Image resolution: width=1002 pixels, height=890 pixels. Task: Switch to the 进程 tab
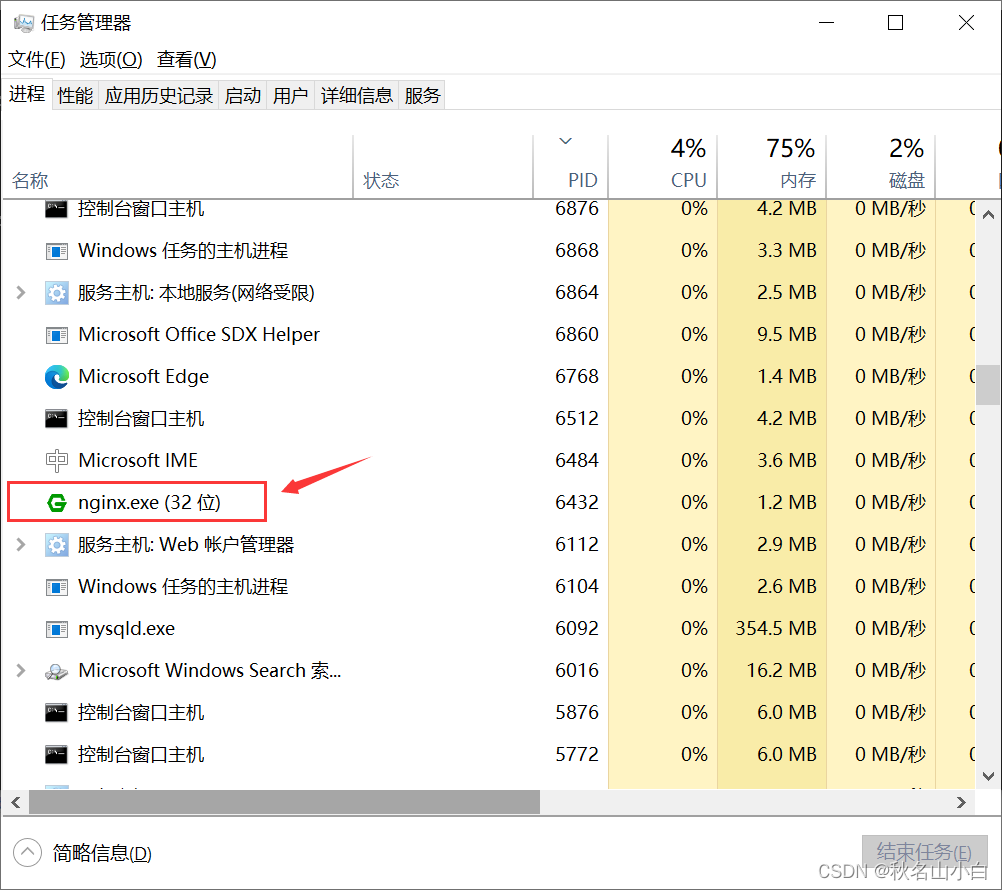(x=27, y=94)
